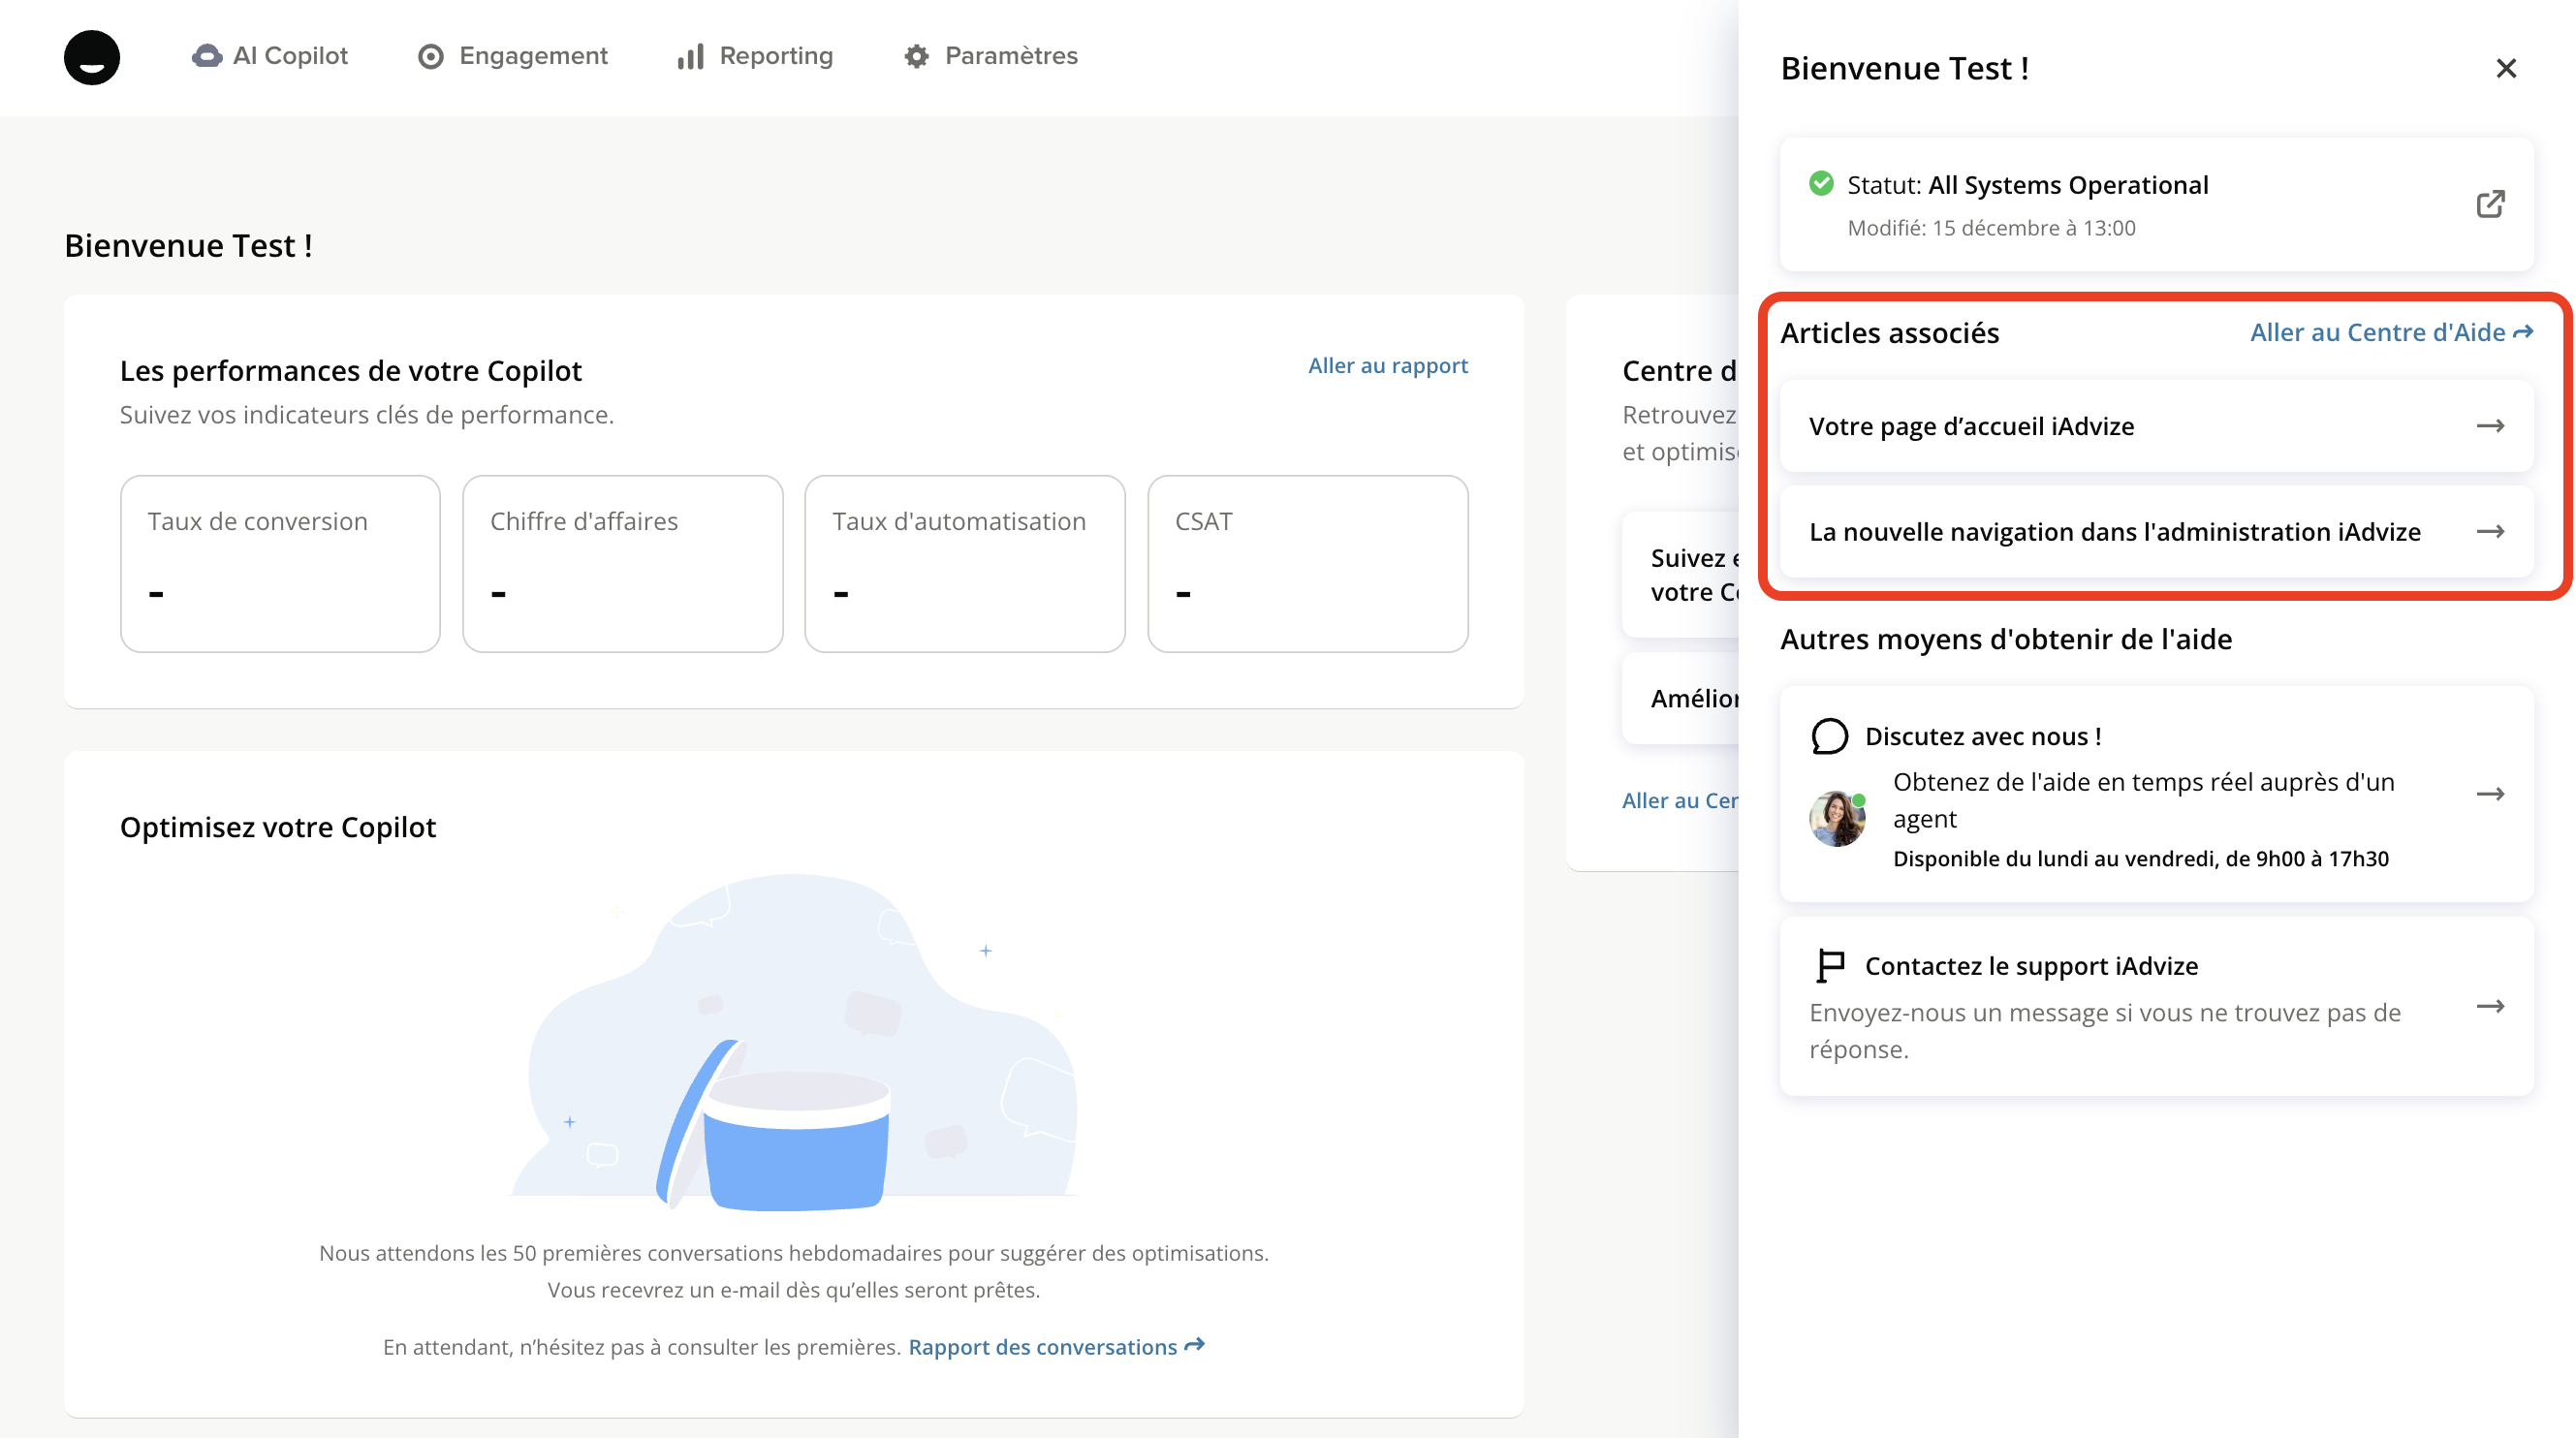Image resolution: width=2576 pixels, height=1438 pixels.
Task: Click the chat bubble icon
Action: [1829, 736]
